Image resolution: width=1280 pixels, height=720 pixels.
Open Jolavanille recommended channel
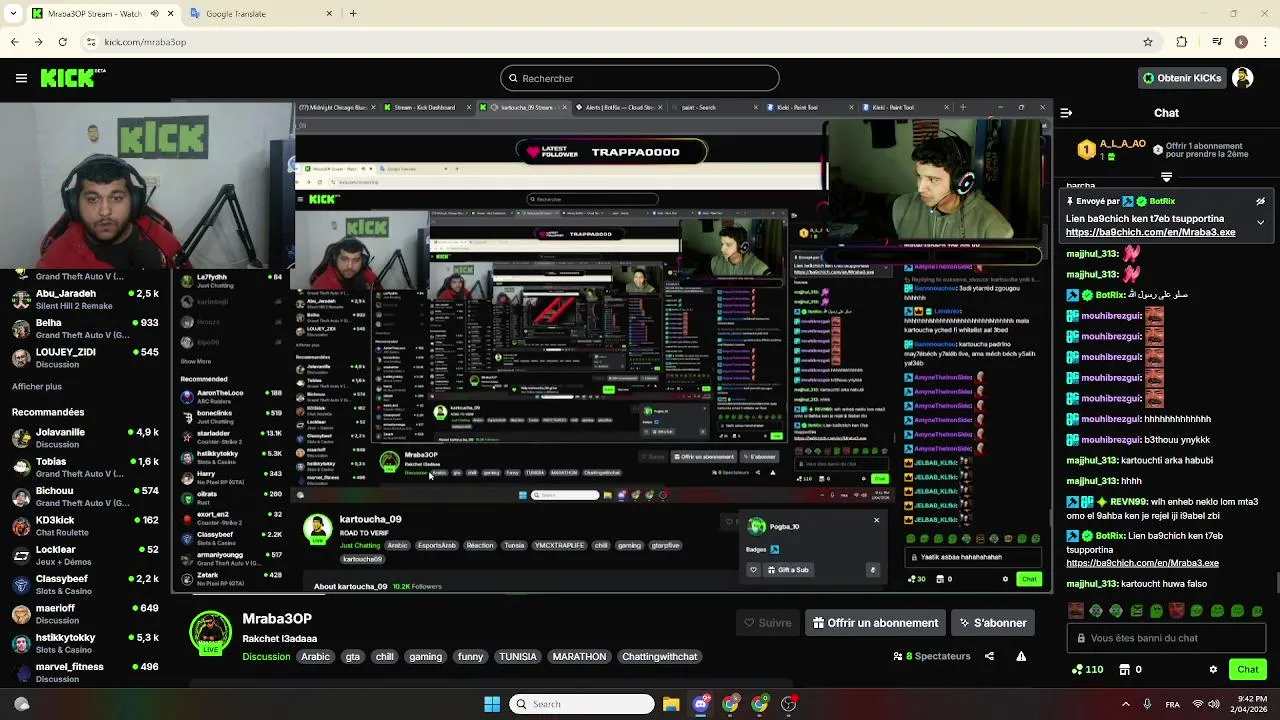pyautogui.click(x=86, y=438)
